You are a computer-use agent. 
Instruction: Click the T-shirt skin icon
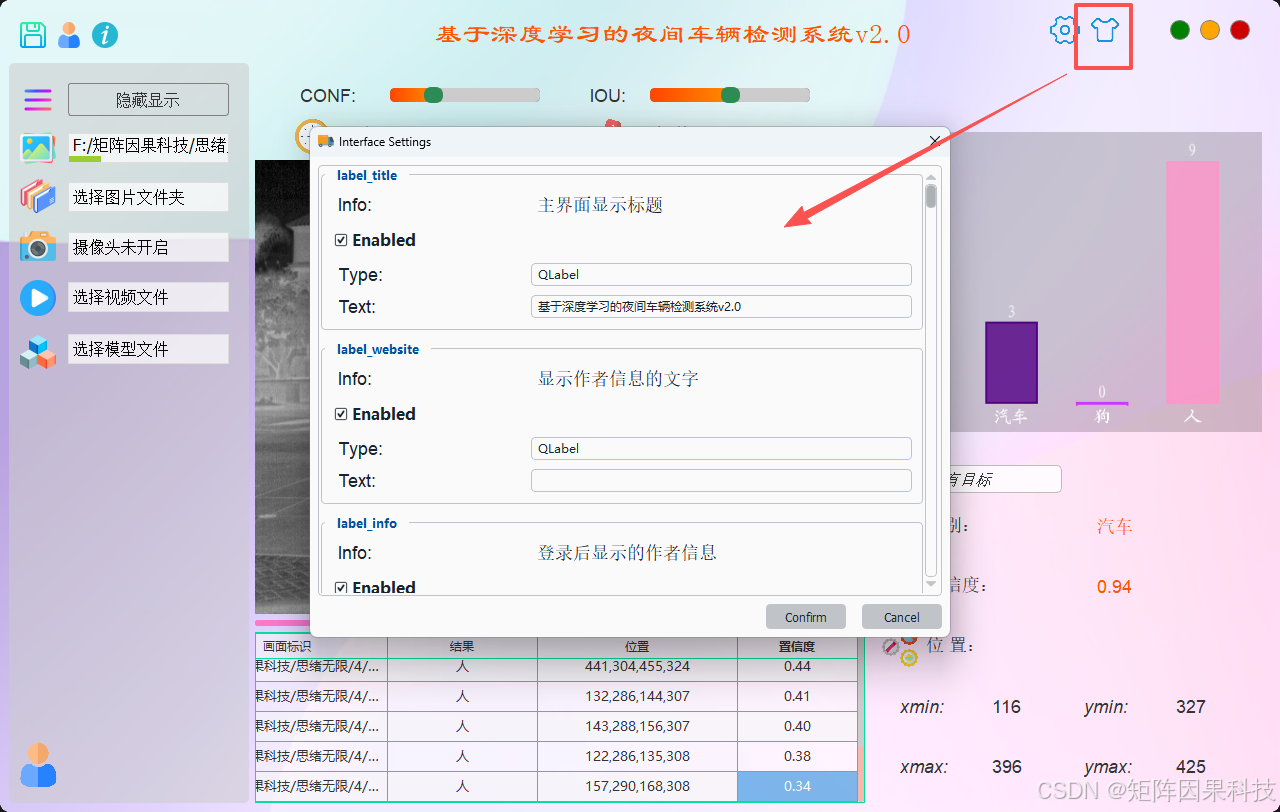(x=1104, y=30)
